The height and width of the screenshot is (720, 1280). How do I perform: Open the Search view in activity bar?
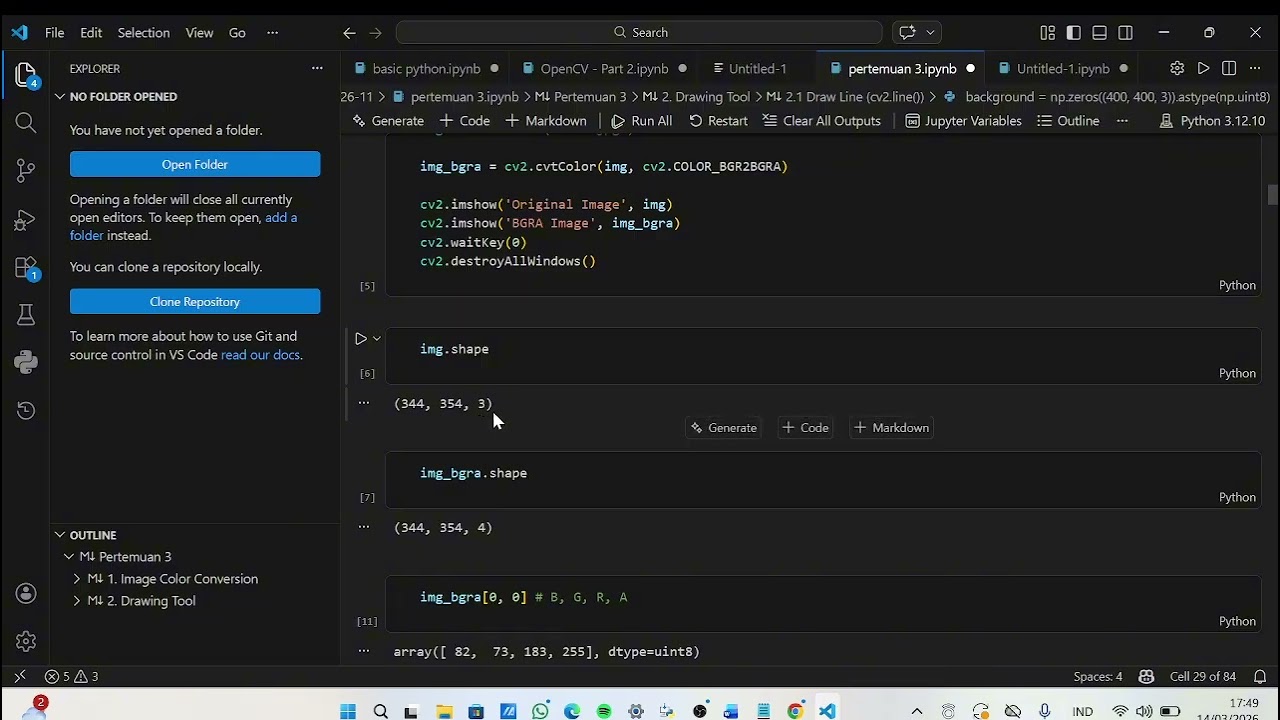pos(26,123)
